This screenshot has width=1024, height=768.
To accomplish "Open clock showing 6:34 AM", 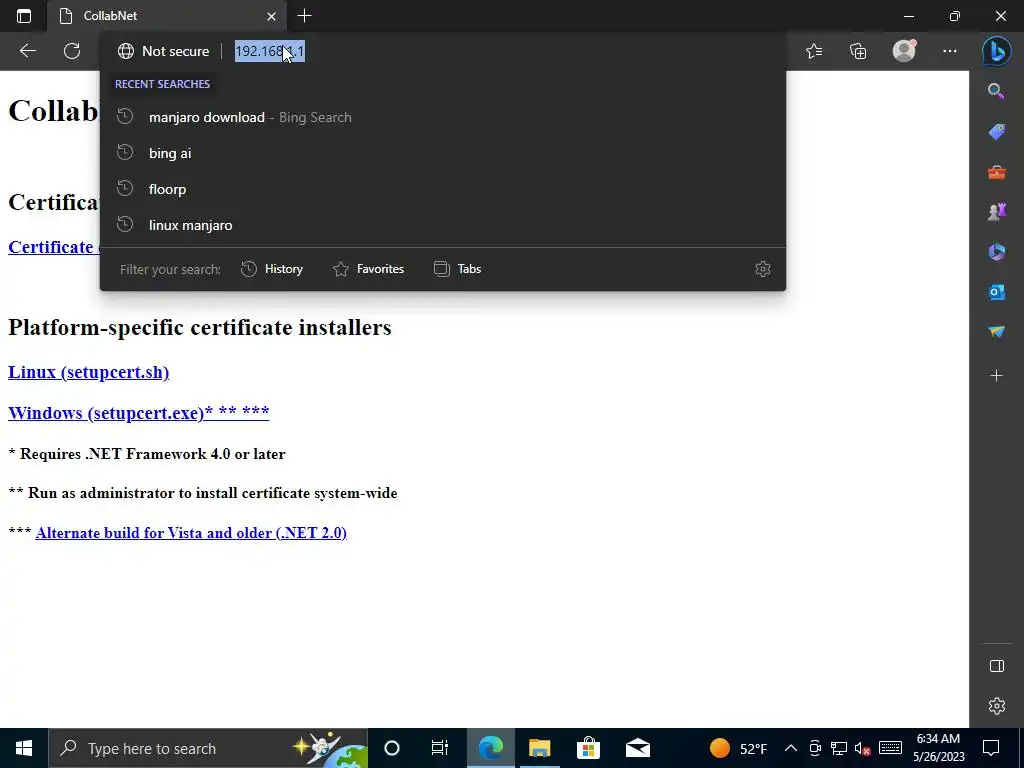I will pos(938,748).
